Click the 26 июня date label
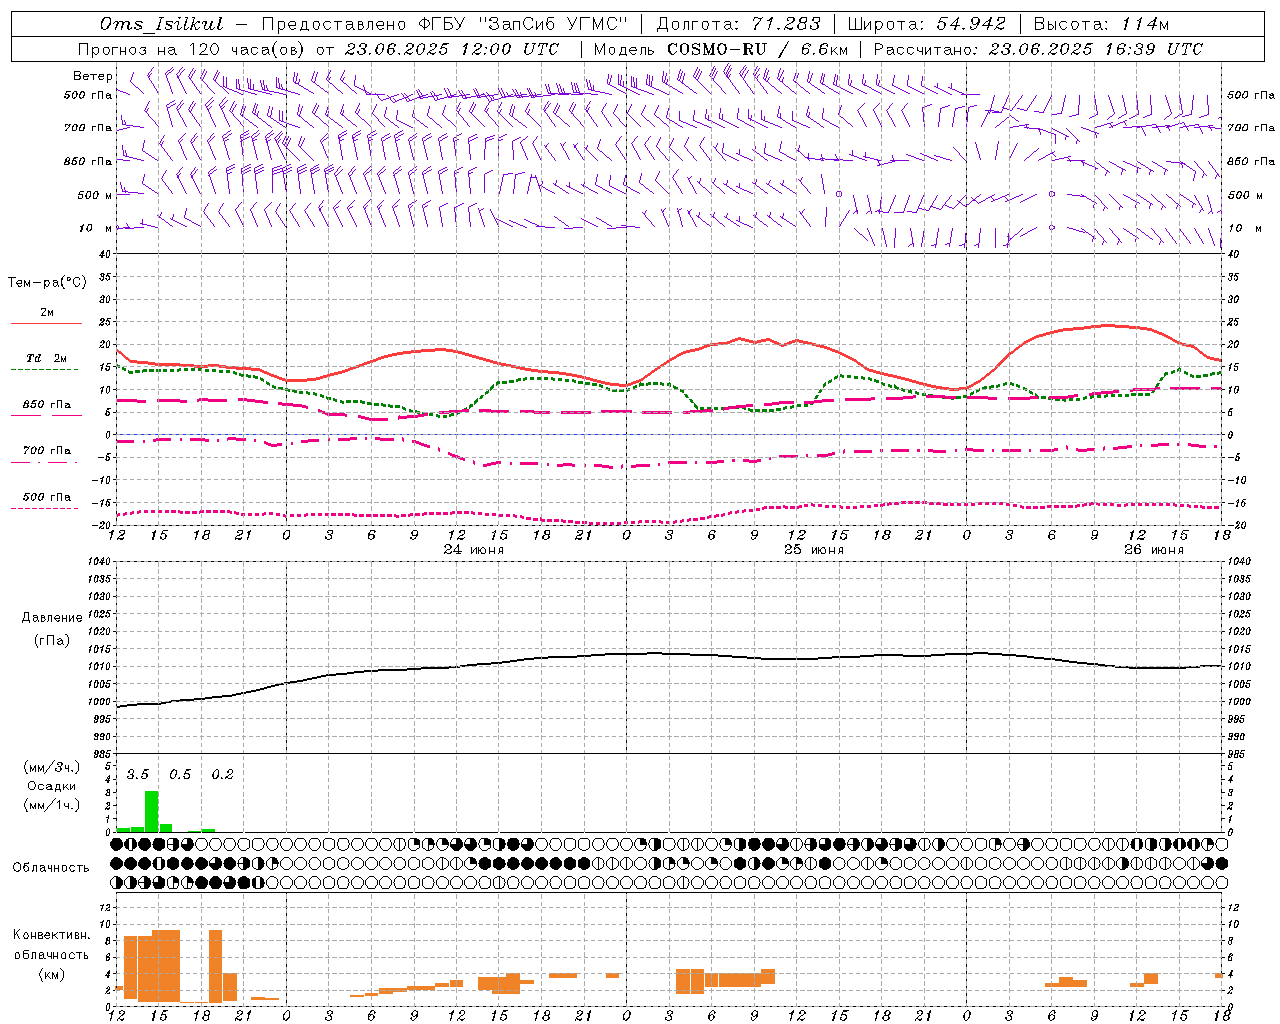The image size is (1280, 1024). point(1153,550)
